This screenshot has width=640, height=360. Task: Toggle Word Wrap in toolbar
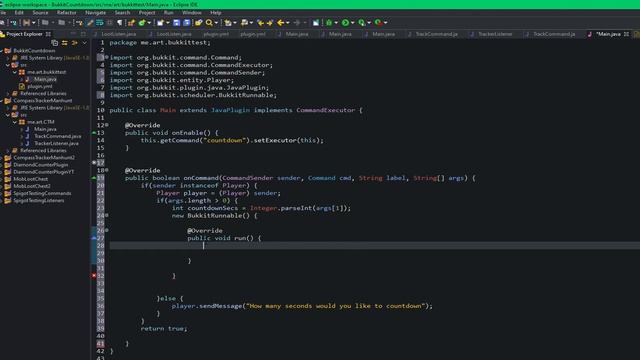click(100, 23)
